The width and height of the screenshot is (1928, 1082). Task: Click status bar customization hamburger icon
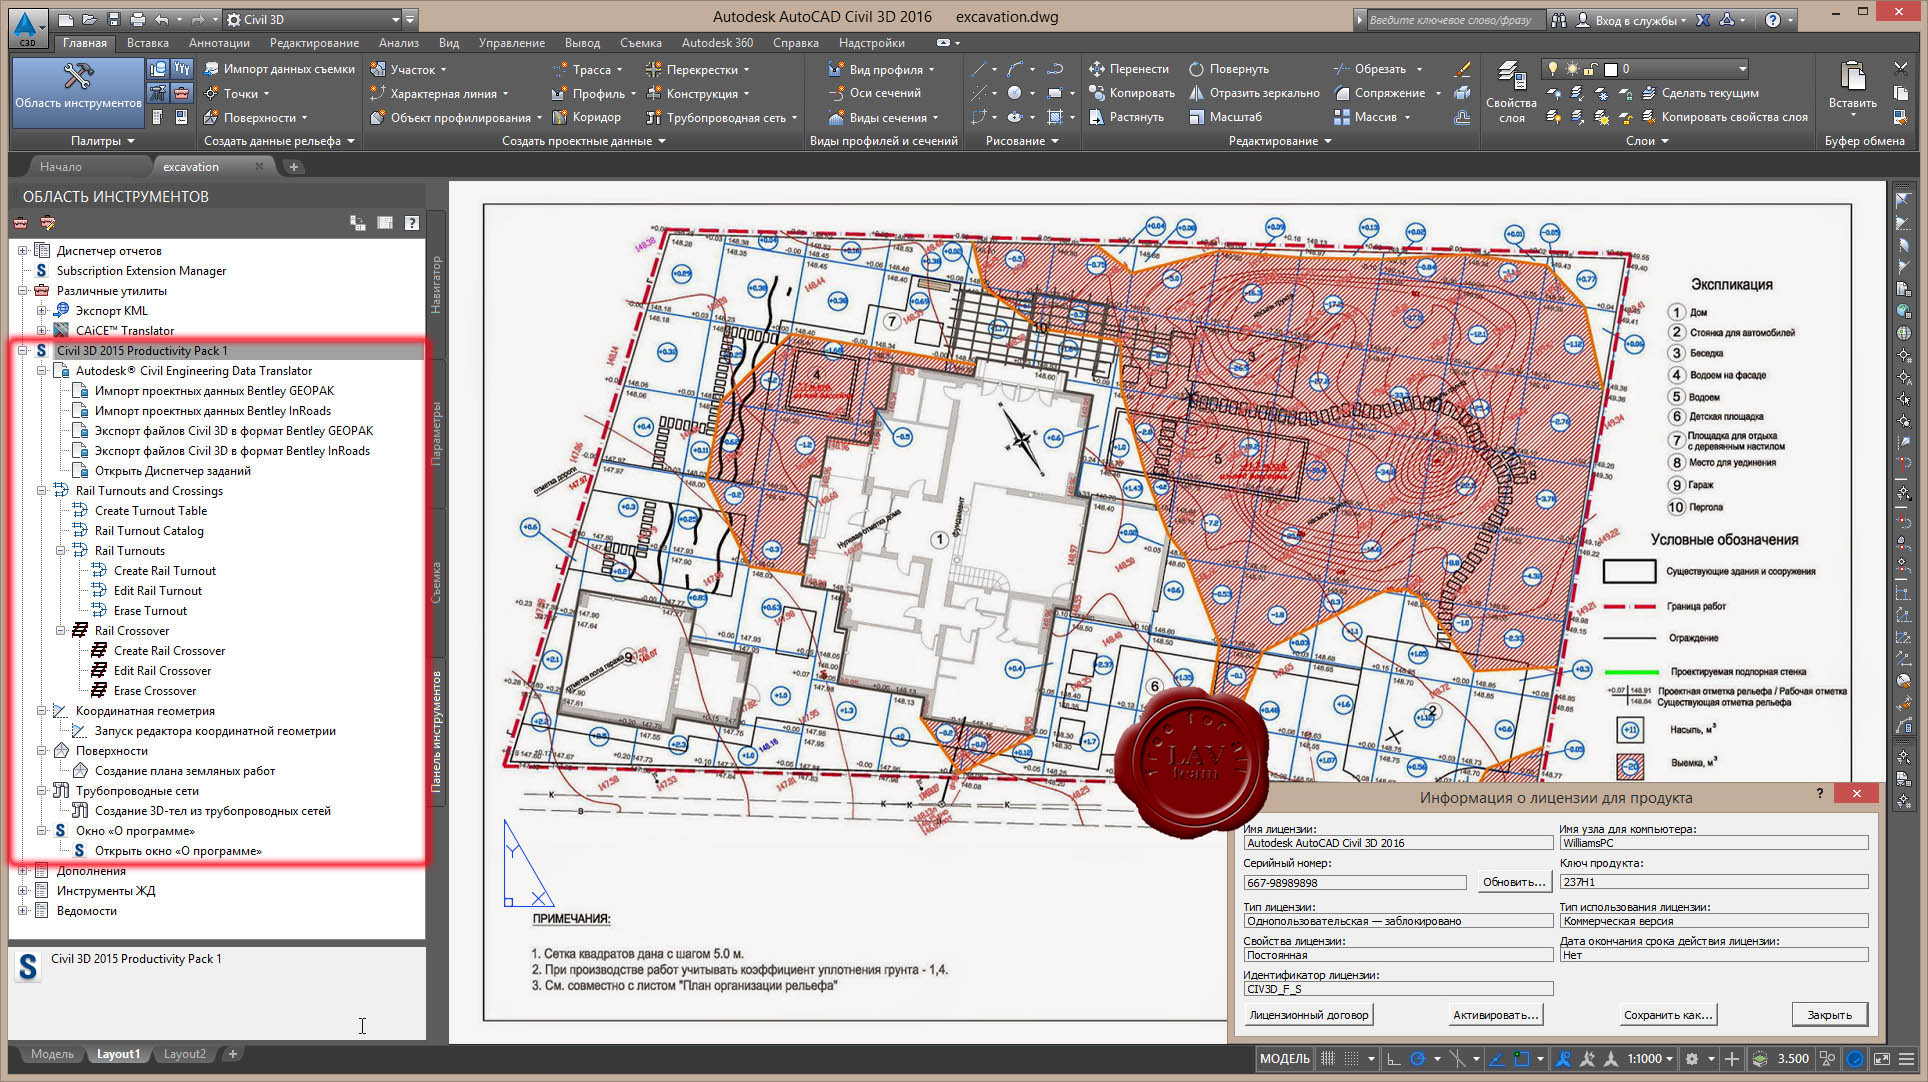(1906, 1058)
